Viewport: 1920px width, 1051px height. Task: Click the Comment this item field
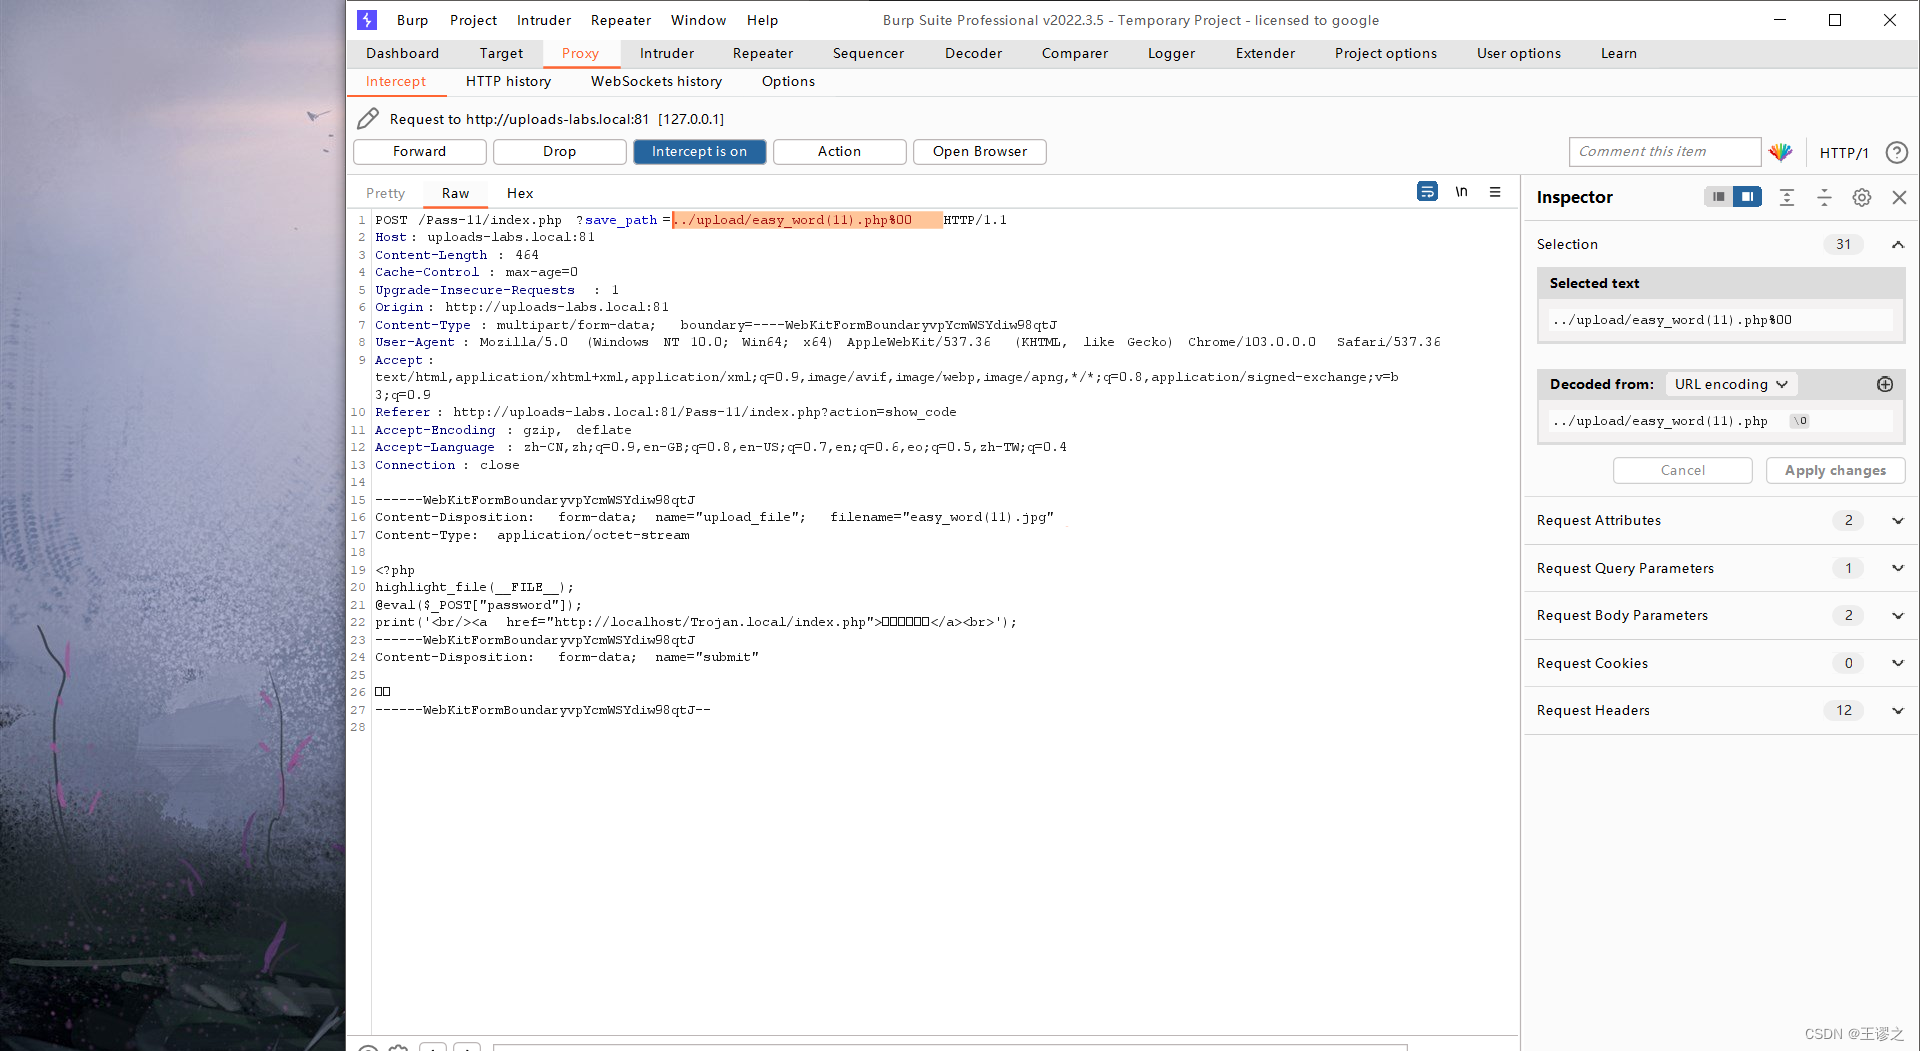(1664, 151)
